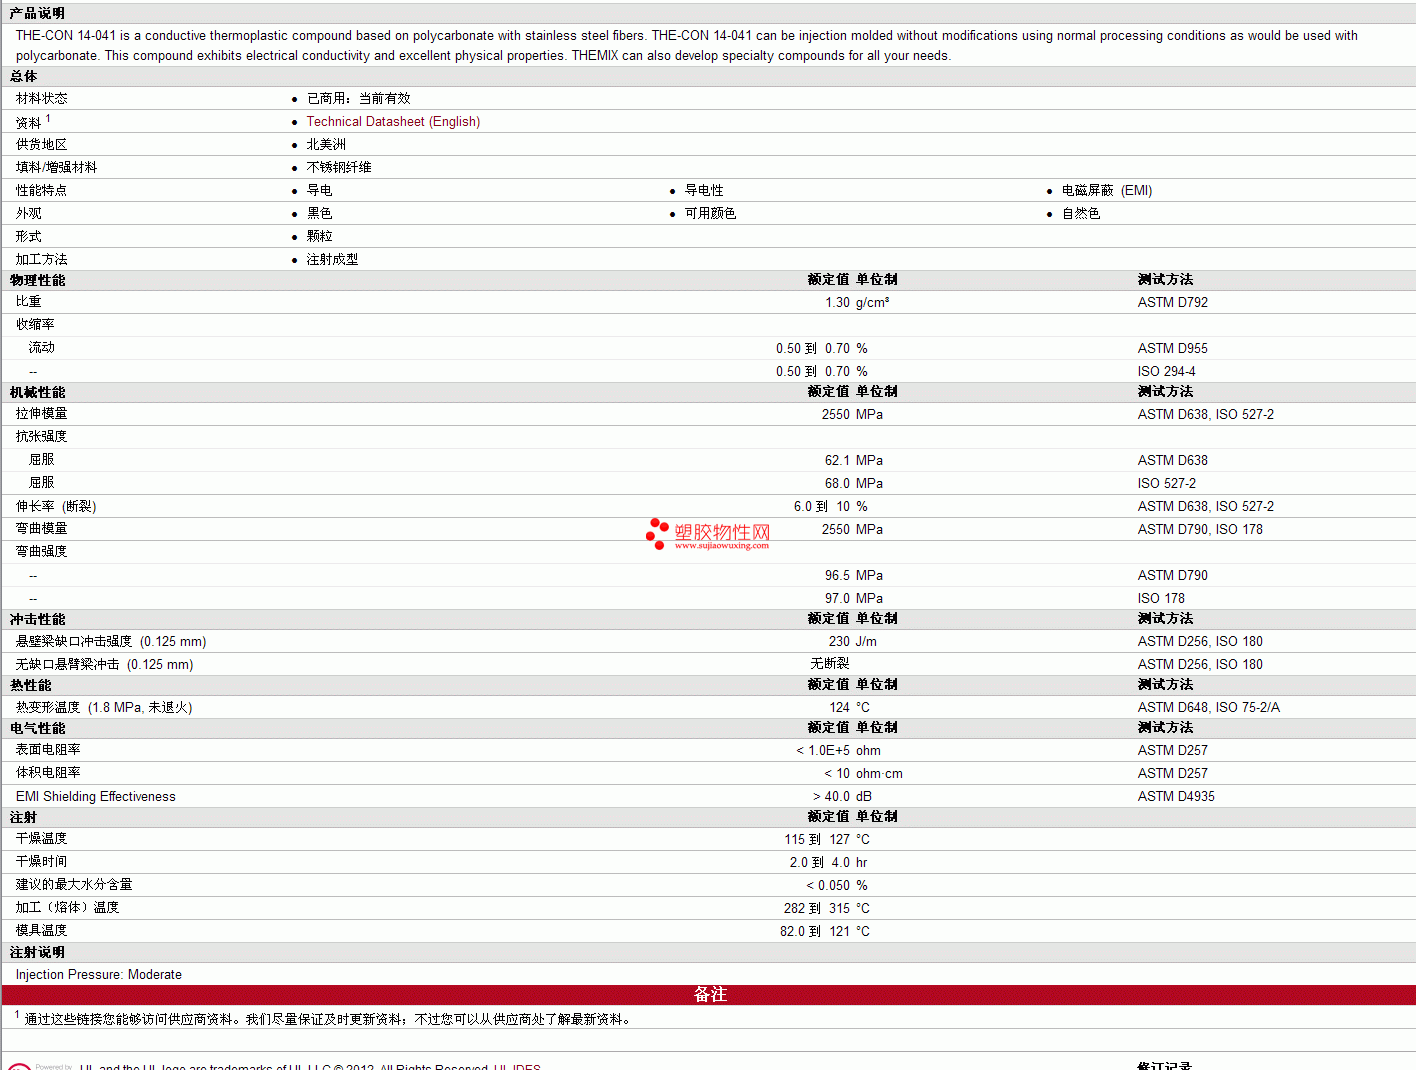Screen dimensions: 1416x1070
Task: Select the 96.5 MPa flexural strength value
Action: point(854,575)
